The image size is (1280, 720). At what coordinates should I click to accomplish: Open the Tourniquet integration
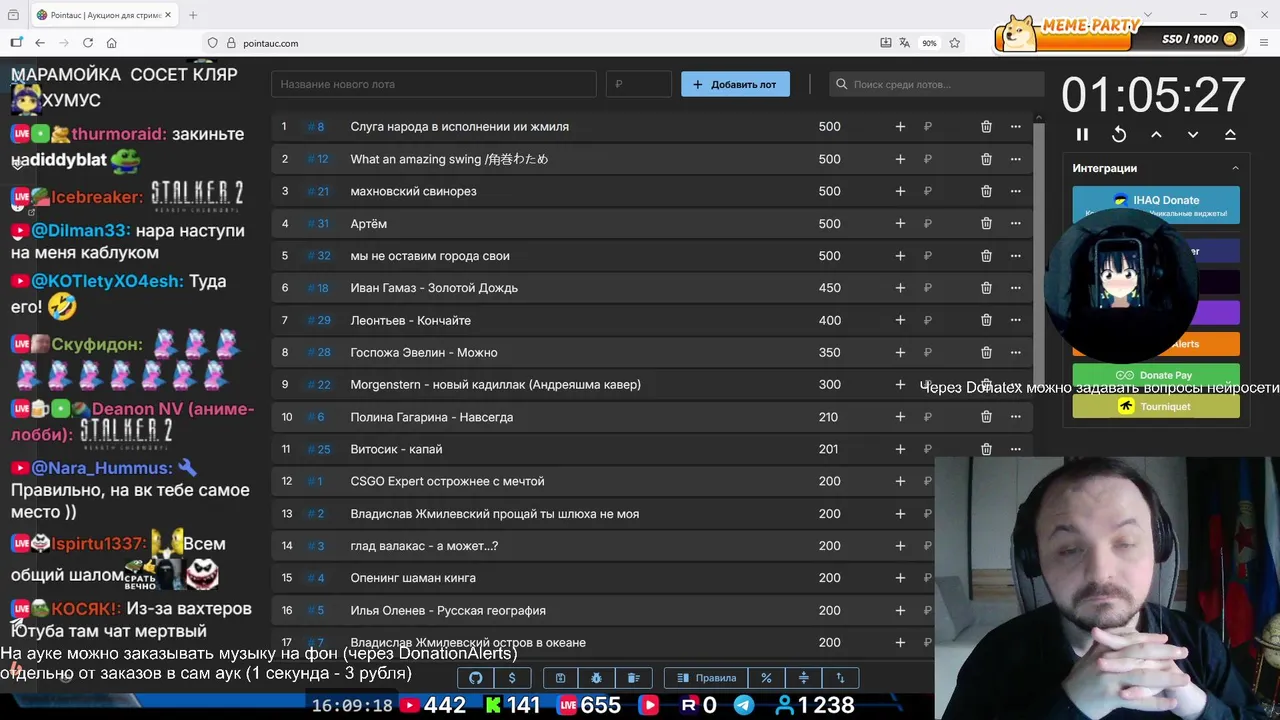[x=1156, y=406]
